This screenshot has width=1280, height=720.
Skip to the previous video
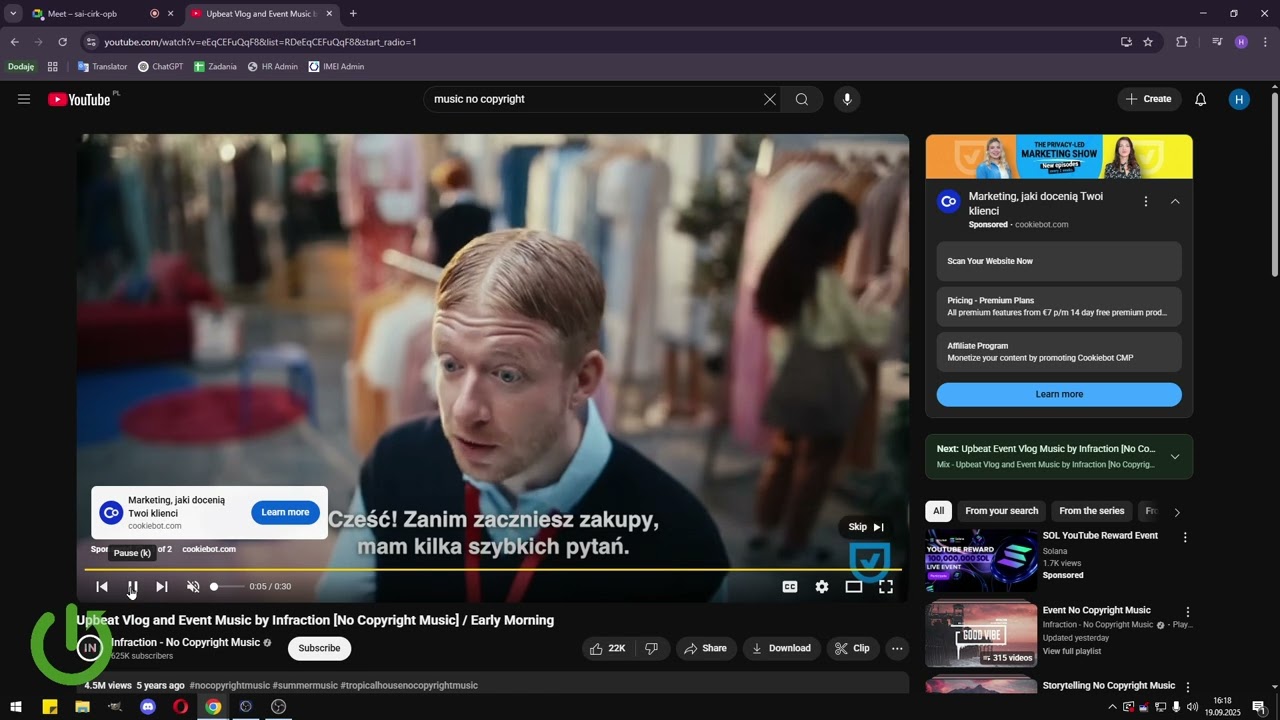(x=102, y=587)
